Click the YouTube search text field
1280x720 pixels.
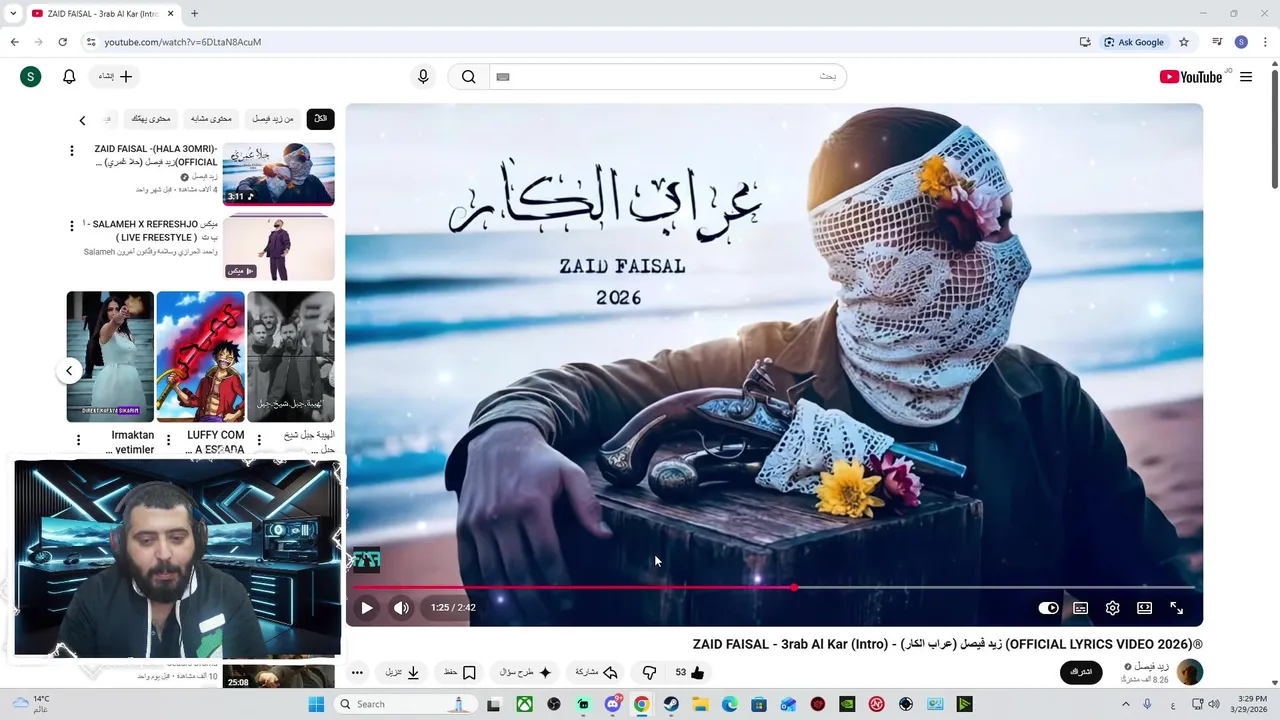click(x=668, y=77)
